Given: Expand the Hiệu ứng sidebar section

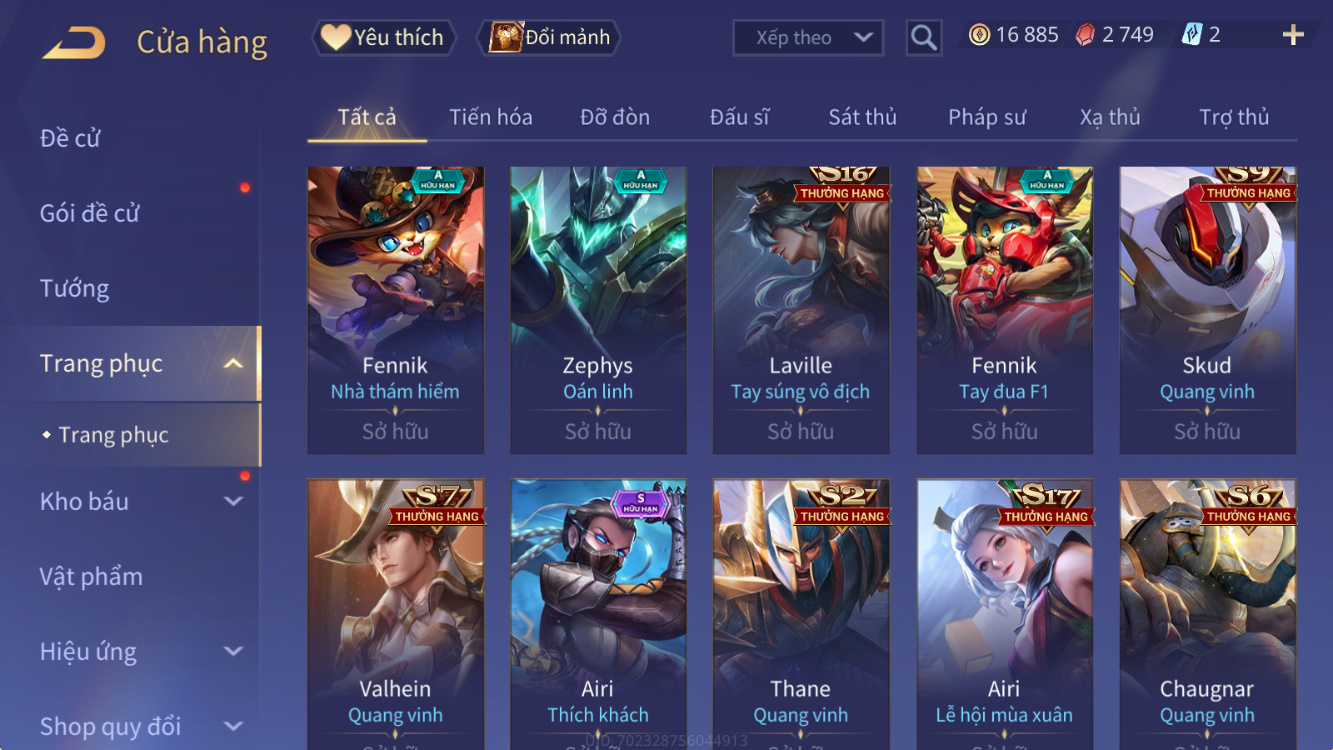Looking at the screenshot, I should coord(233,651).
